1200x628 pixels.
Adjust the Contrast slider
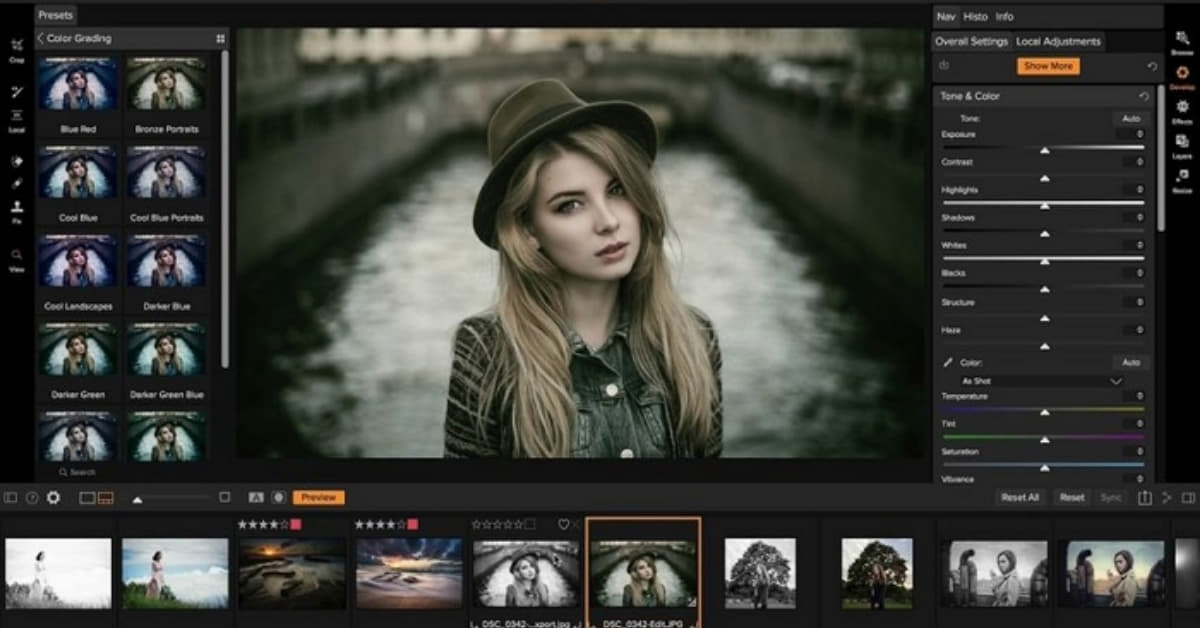click(x=1044, y=177)
